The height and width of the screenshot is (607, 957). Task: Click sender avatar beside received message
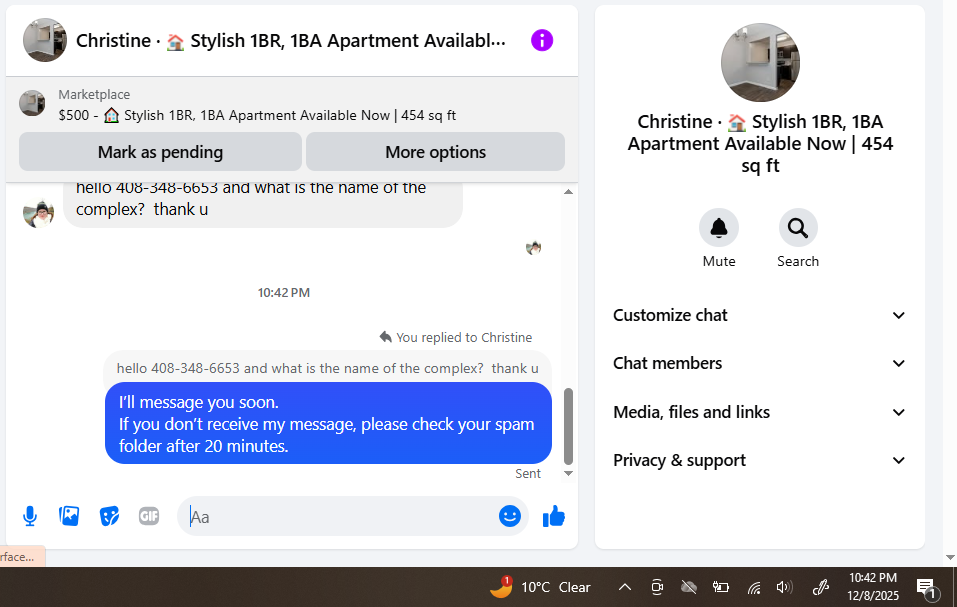(x=38, y=213)
